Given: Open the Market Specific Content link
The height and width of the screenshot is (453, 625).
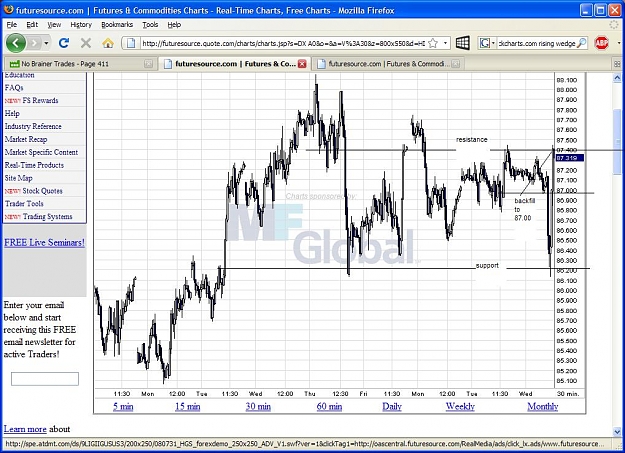Looking at the screenshot, I should click(x=41, y=152).
